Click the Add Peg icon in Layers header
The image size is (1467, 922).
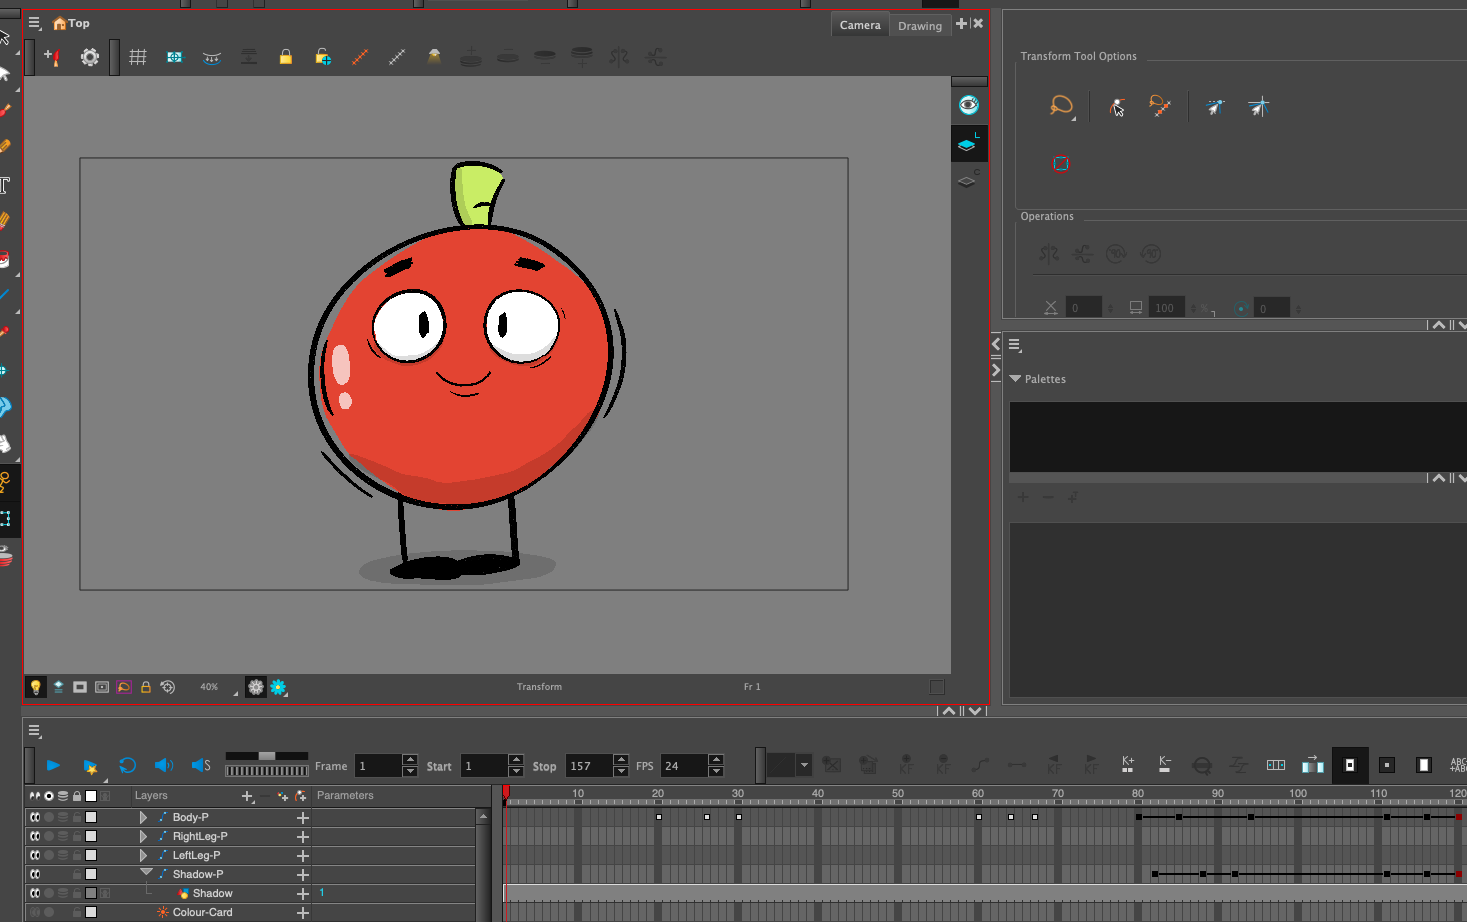[x=300, y=796]
